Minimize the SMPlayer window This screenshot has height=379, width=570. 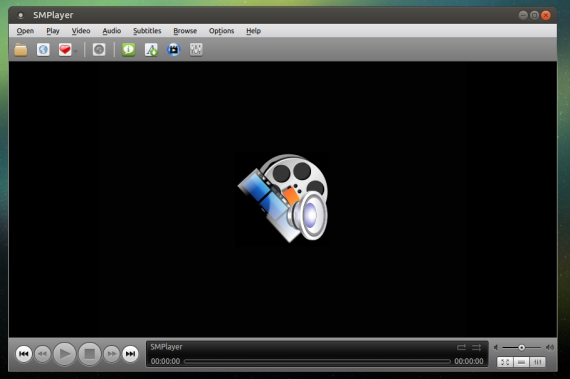pos(523,15)
